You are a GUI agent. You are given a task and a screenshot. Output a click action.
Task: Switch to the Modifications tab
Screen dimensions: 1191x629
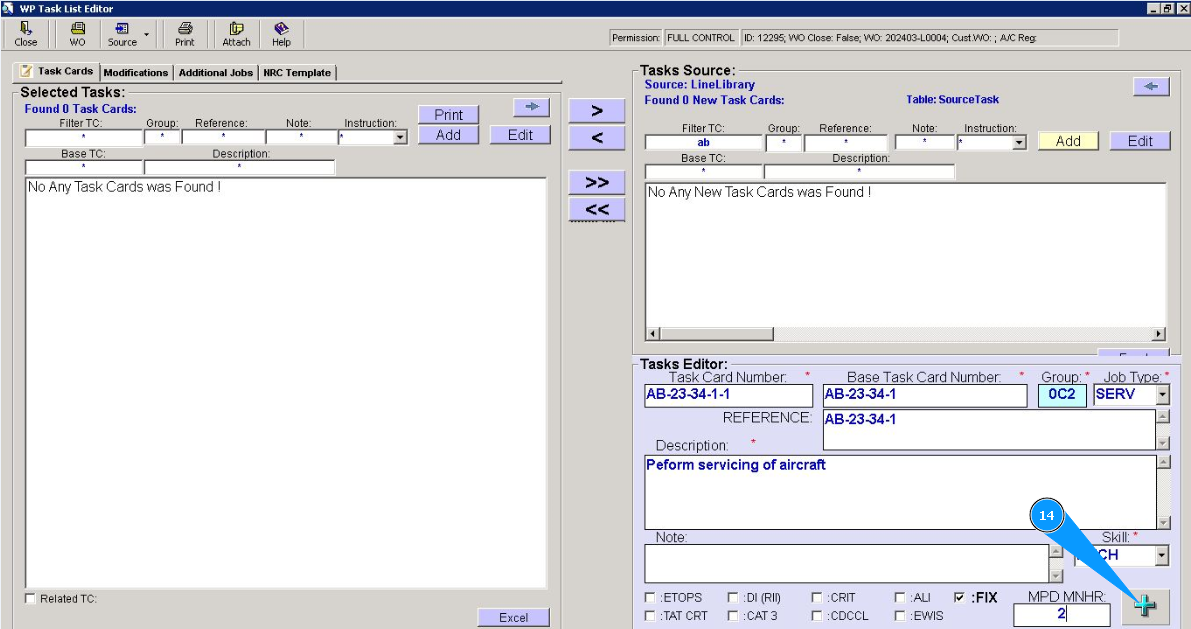click(x=136, y=73)
